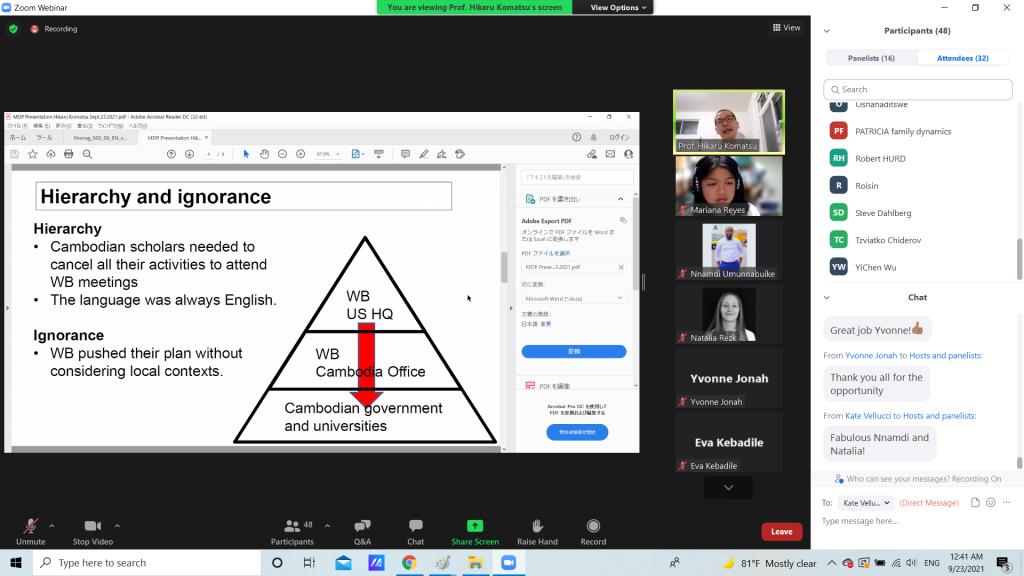Raise Hand in the webinar
The width and height of the screenshot is (1024, 576).
coord(537,532)
